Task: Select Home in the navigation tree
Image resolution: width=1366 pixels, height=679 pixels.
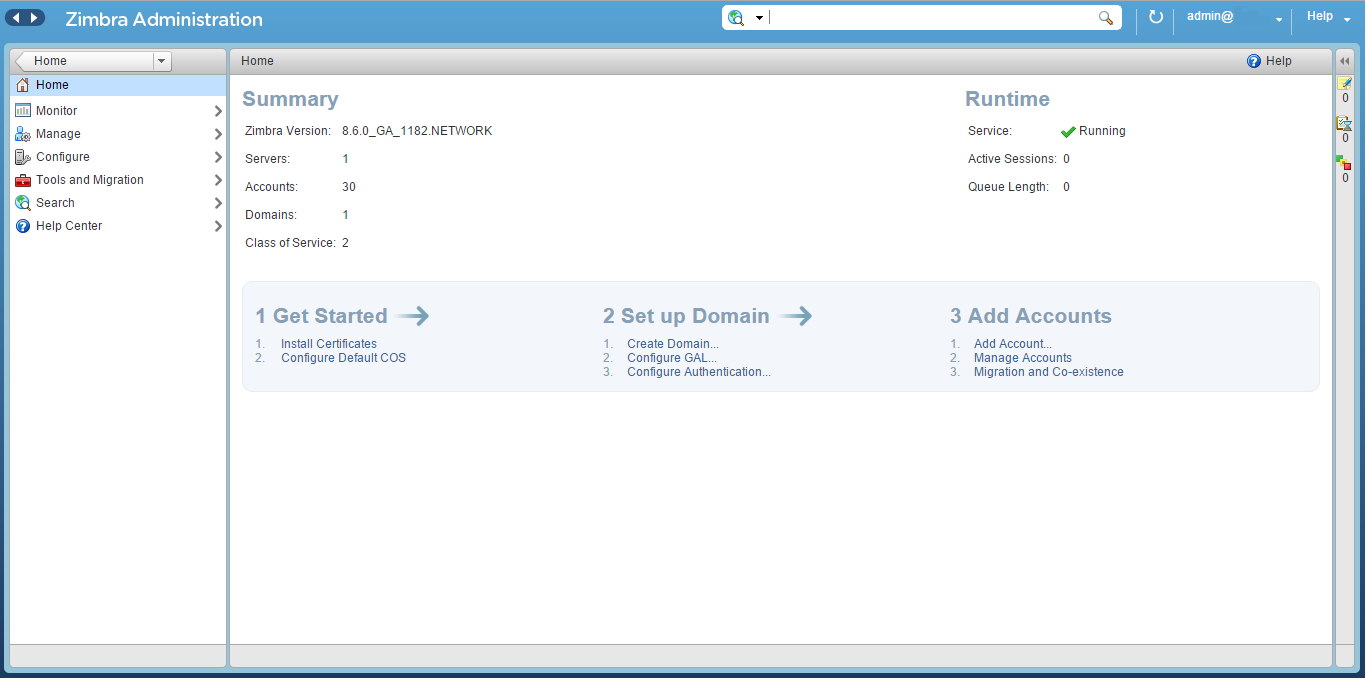Action: pos(118,86)
